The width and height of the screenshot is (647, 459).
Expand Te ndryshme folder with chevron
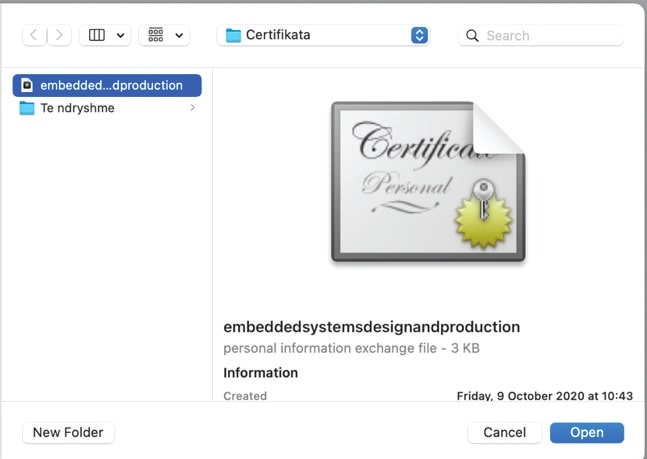pos(192,108)
